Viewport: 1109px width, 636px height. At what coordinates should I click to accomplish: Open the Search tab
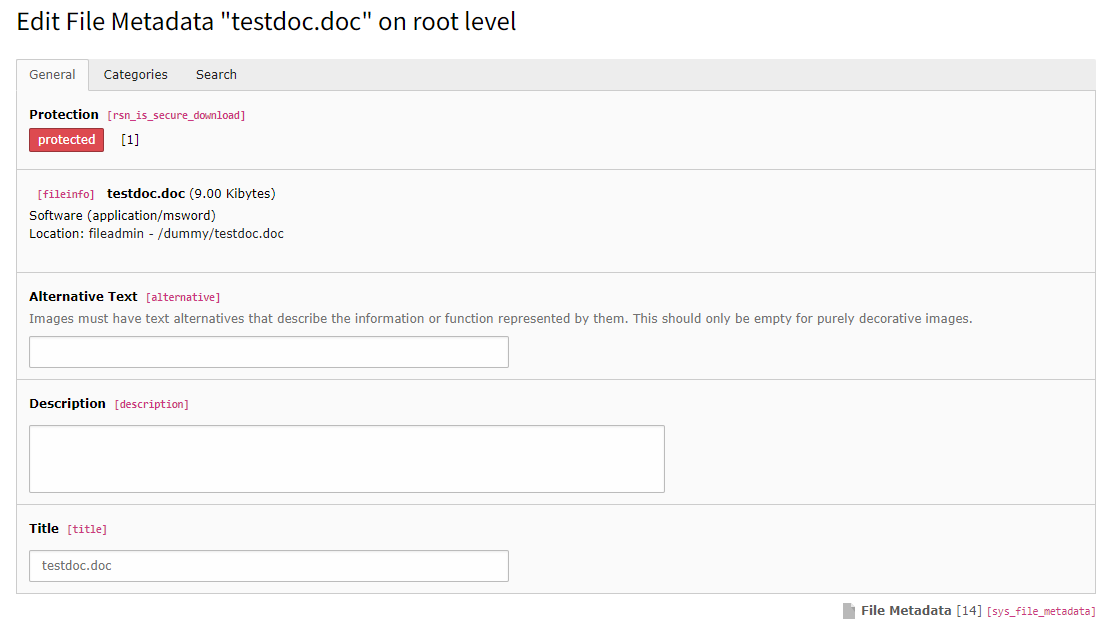click(216, 75)
